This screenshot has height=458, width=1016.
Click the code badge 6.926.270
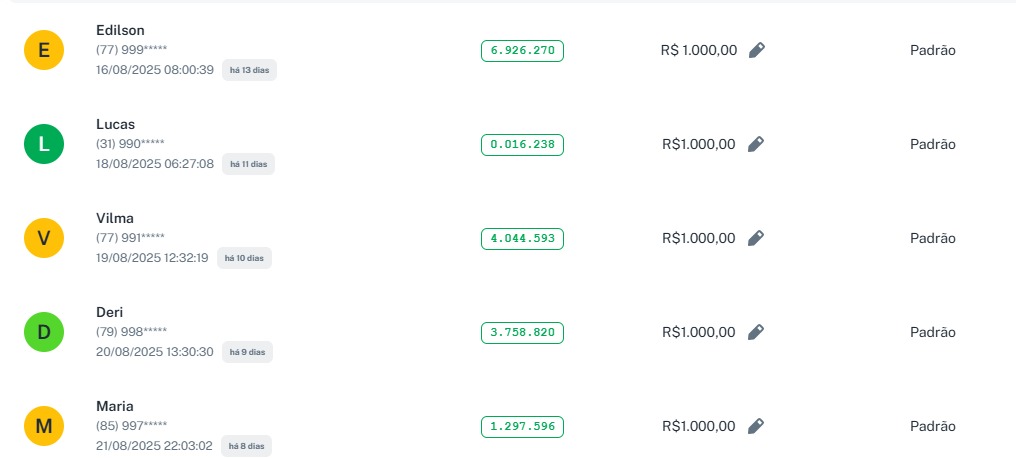(522, 50)
